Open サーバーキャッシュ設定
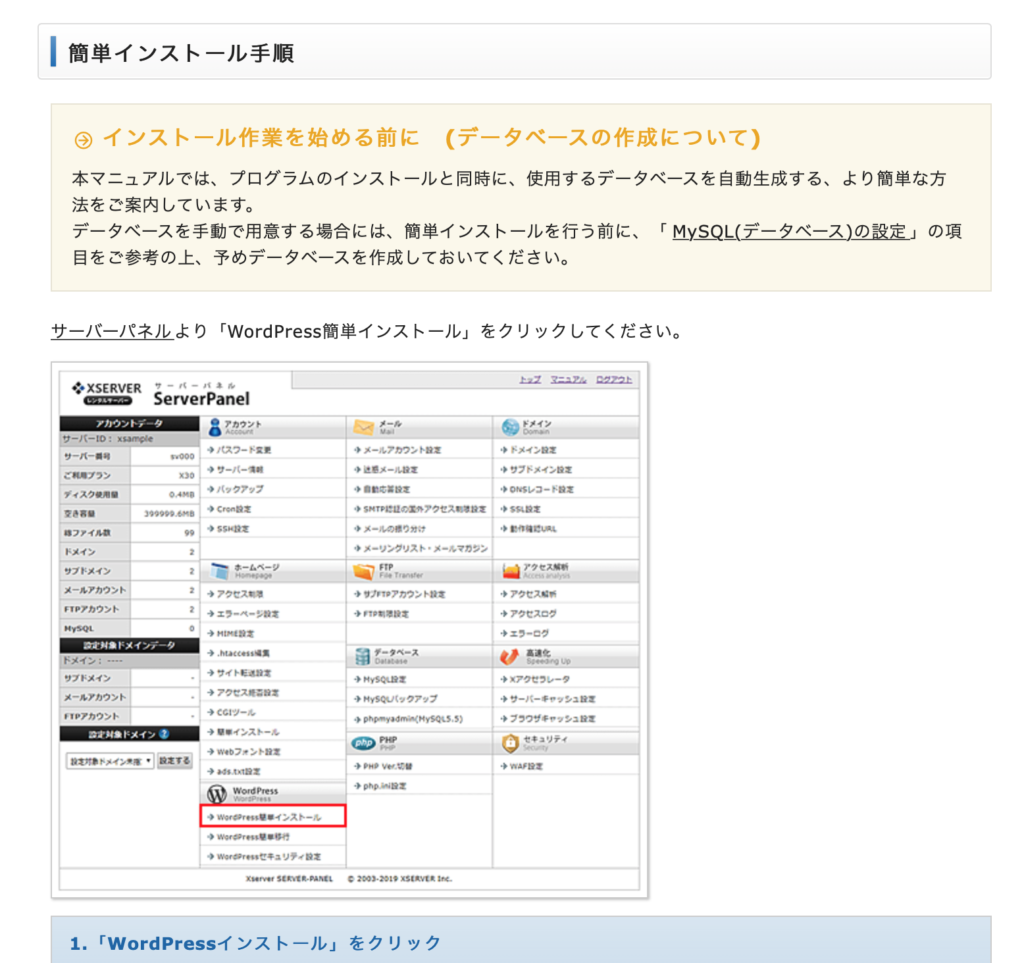The height and width of the screenshot is (963, 1024). point(552,699)
